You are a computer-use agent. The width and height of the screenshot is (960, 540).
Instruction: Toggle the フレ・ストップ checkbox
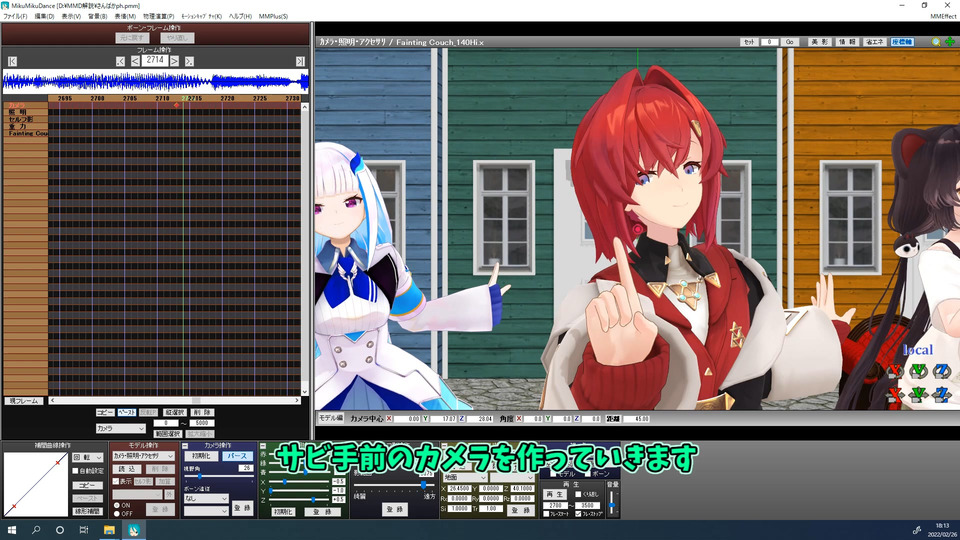(578, 514)
